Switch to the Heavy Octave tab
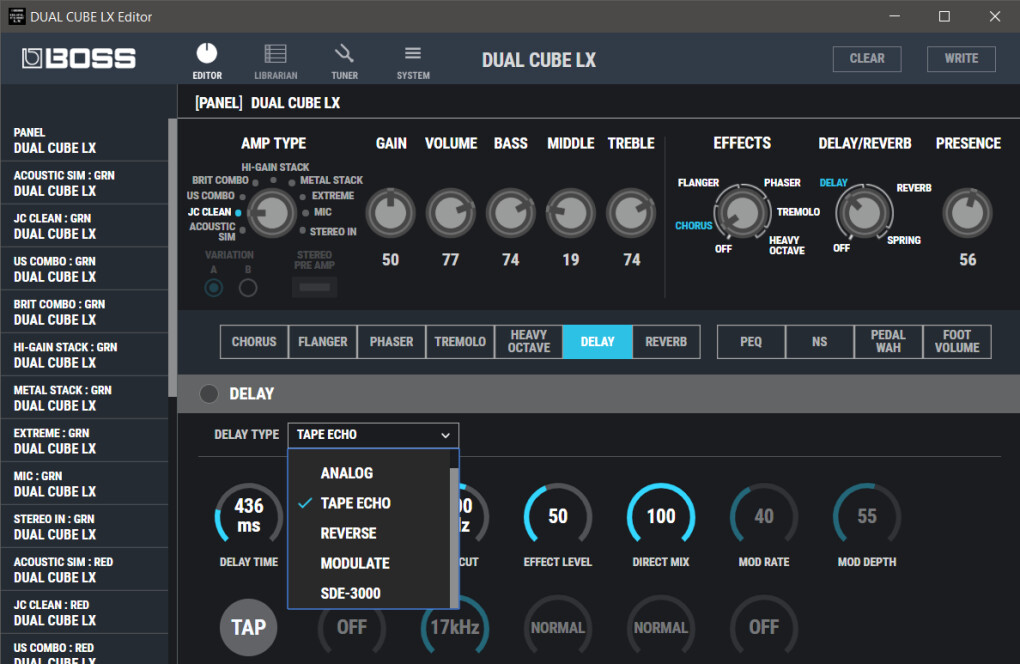 529,341
